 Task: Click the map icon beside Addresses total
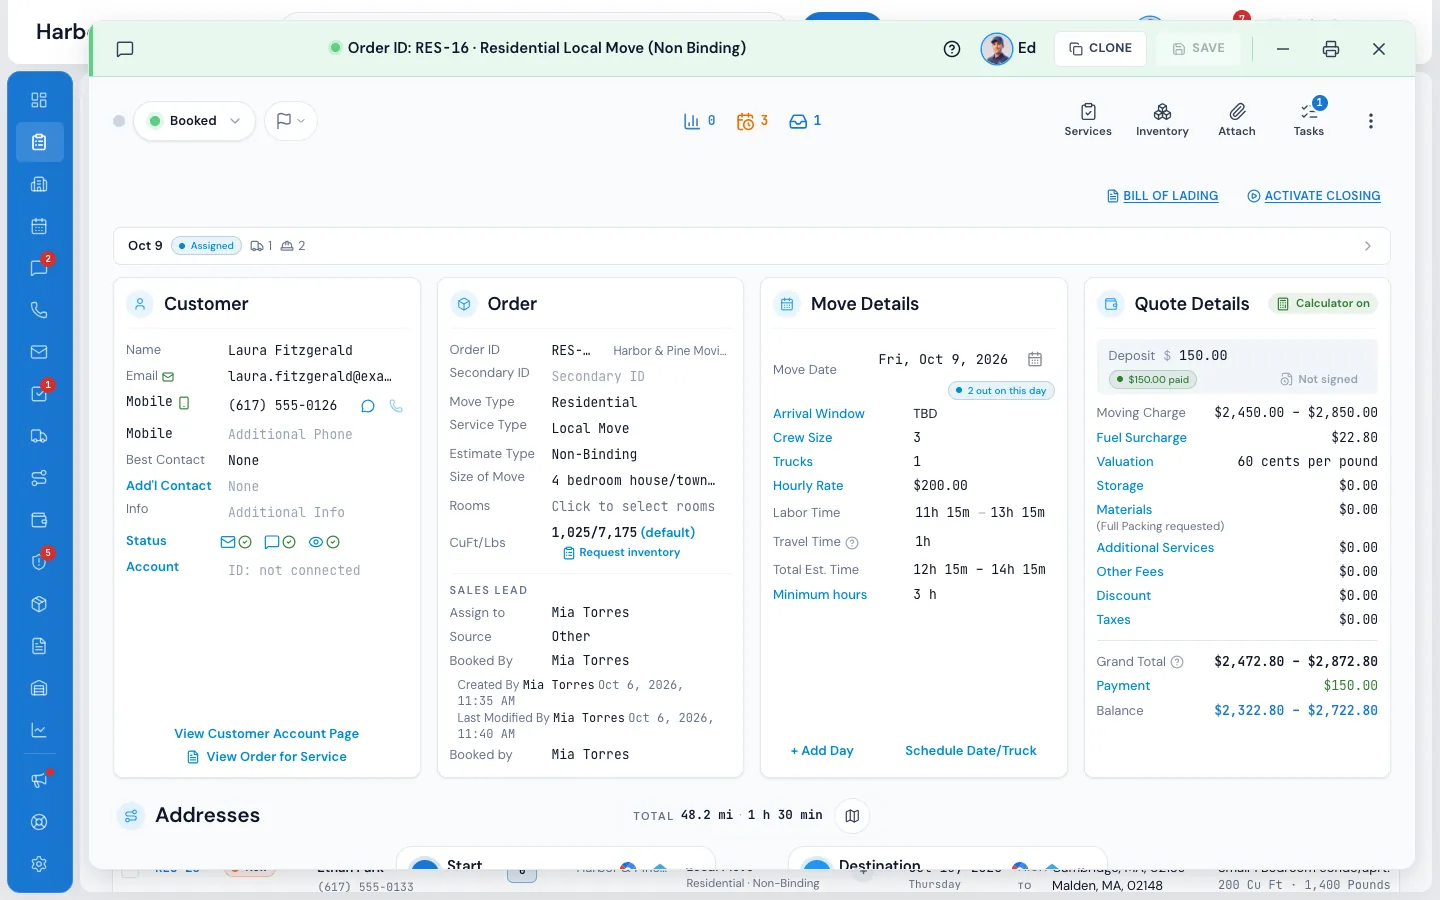click(852, 816)
